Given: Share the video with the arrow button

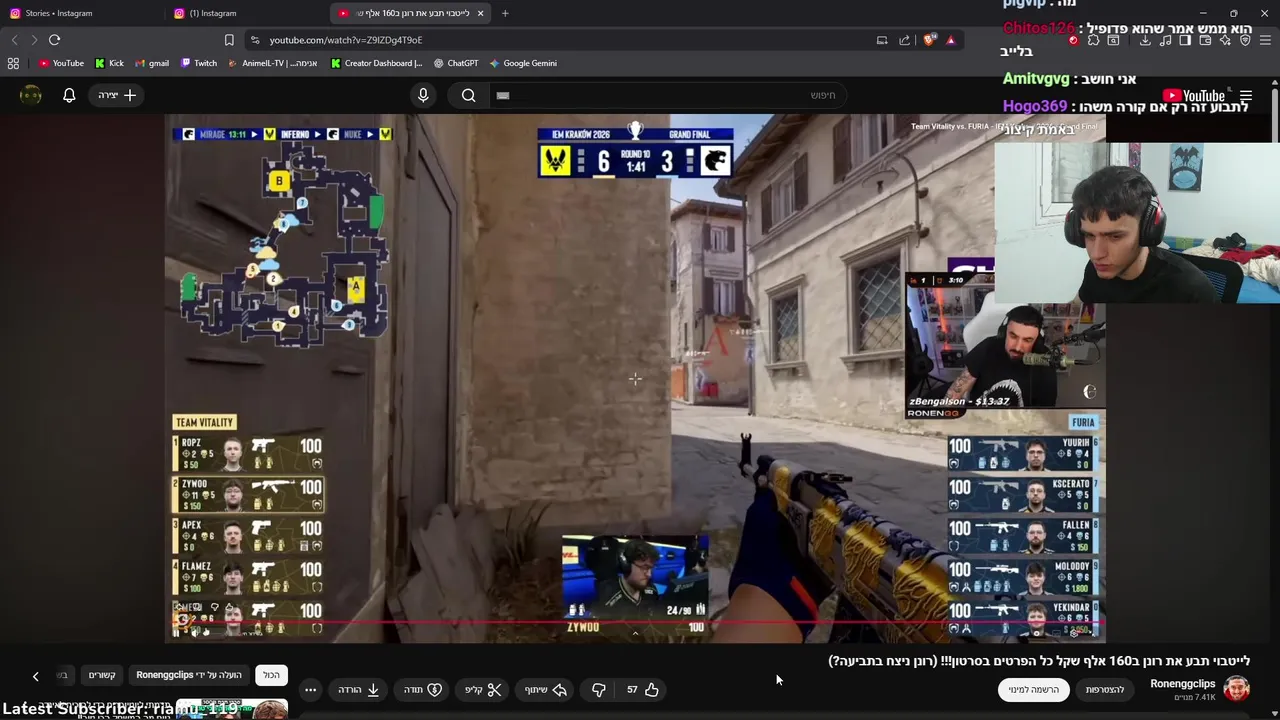Looking at the screenshot, I should click(546, 690).
